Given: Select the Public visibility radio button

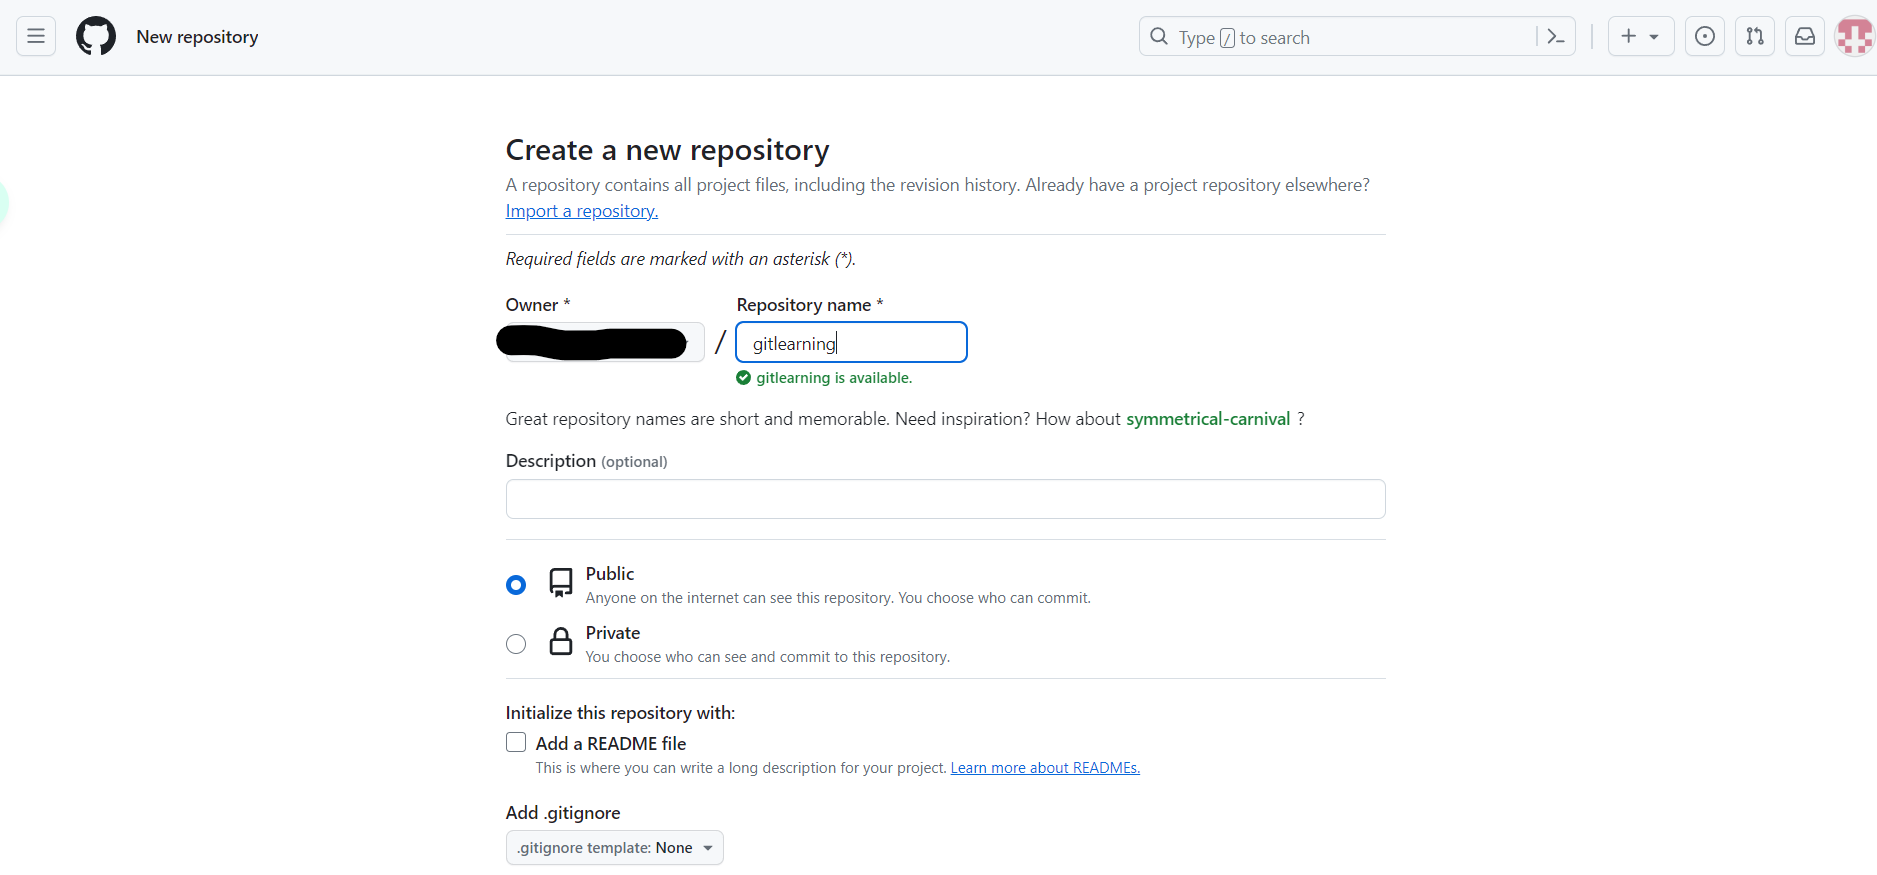Looking at the screenshot, I should pos(516,585).
